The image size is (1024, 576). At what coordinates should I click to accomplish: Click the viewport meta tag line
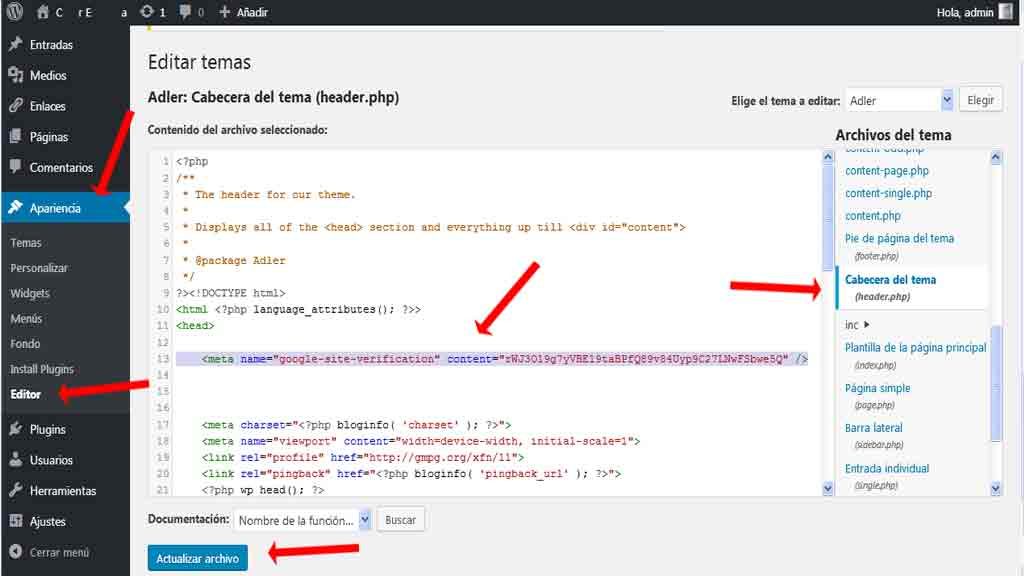421,441
